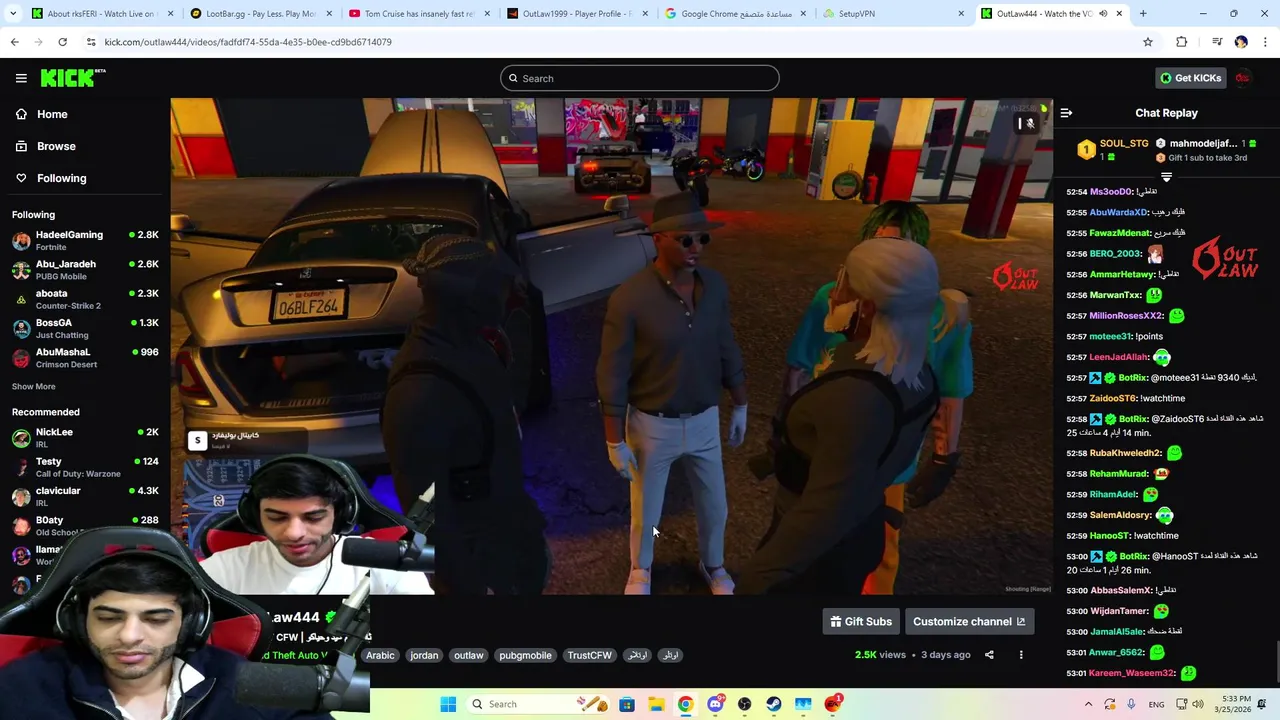Switch to Tom Cruise YouTube tab
The width and height of the screenshot is (1280, 720).
click(x=417, y=14)
